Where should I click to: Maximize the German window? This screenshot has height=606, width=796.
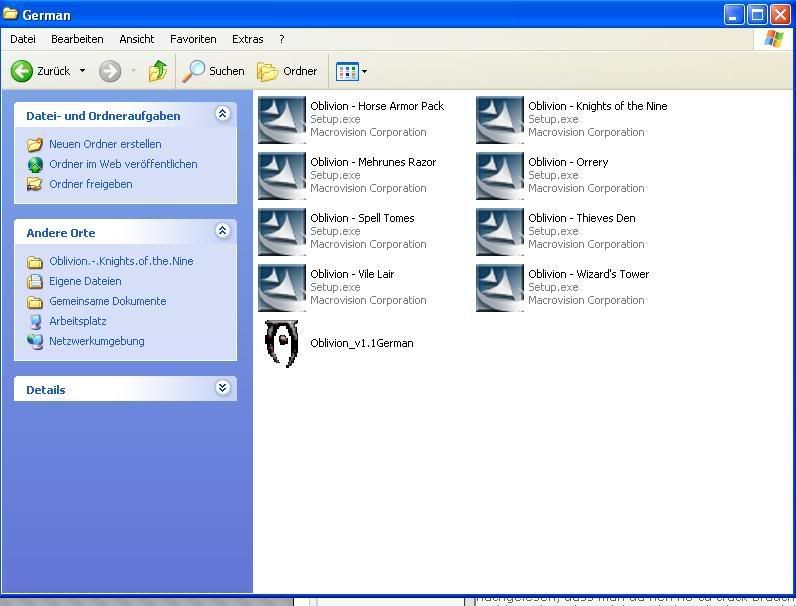(x=757, y=15)
